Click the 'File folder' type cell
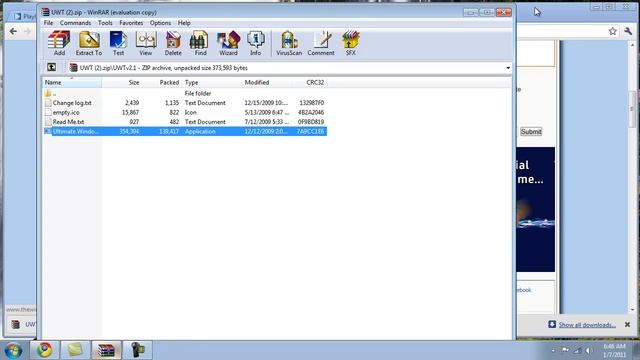 coord(198,93)
